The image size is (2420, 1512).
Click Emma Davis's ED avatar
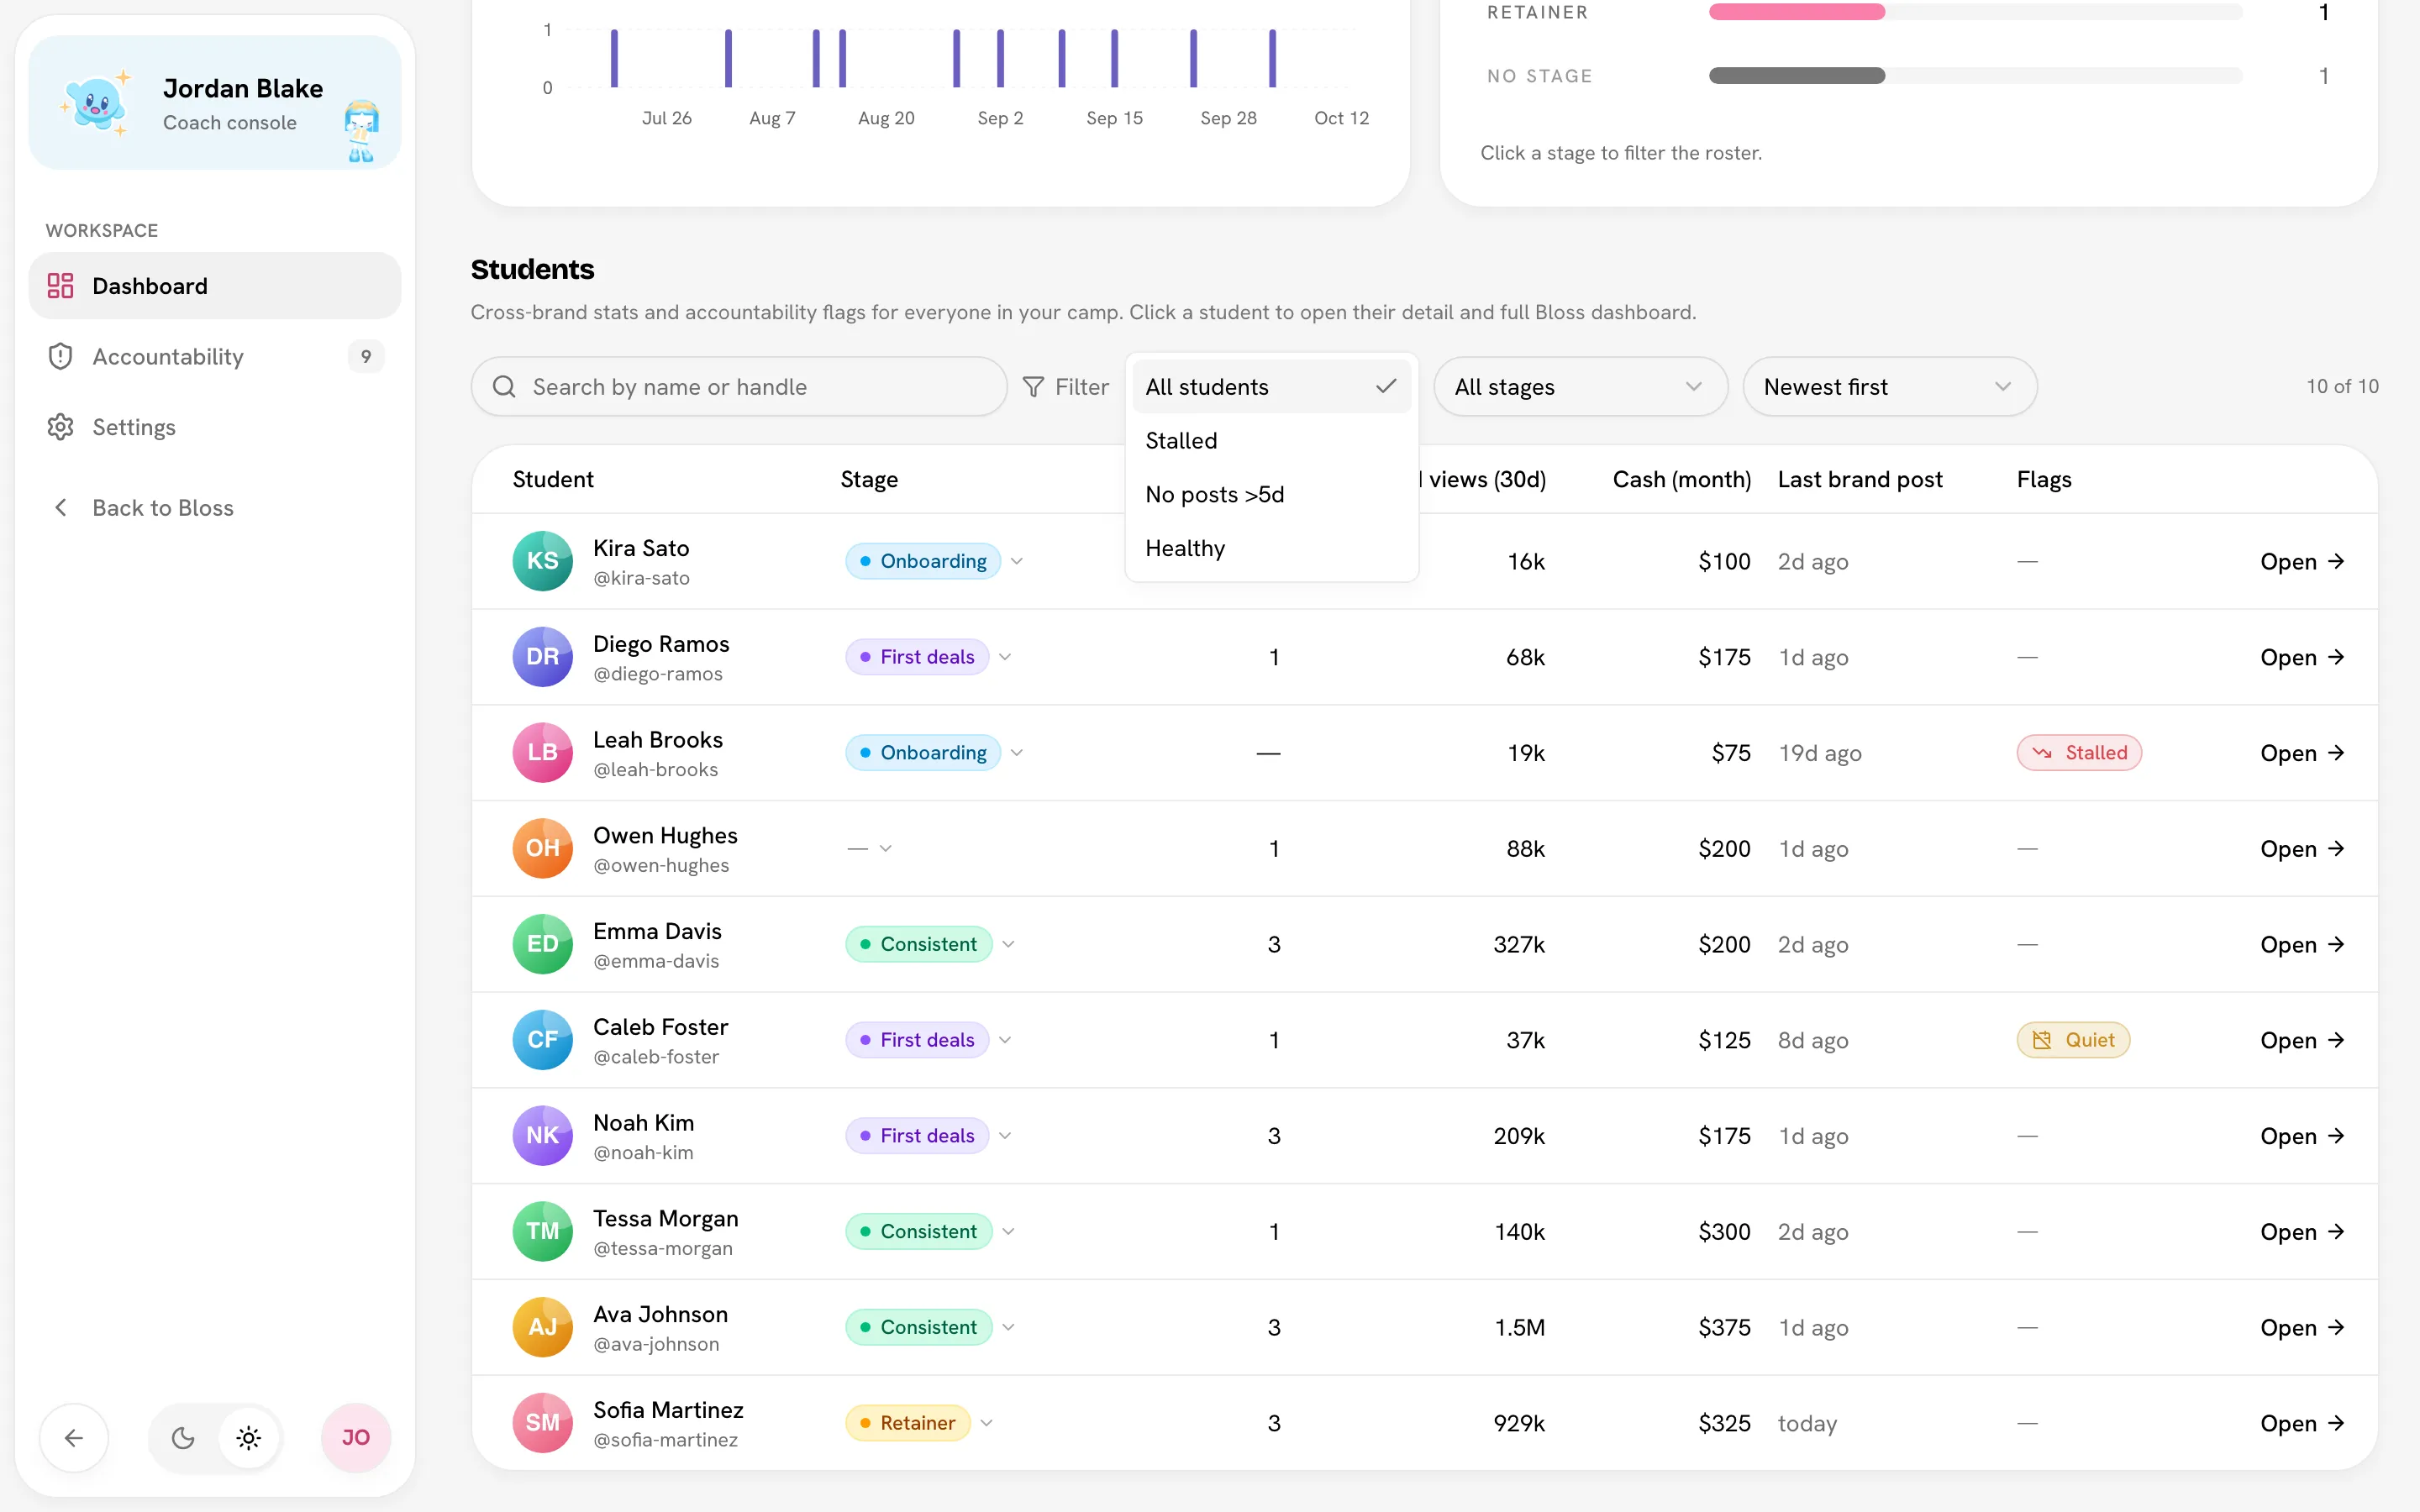[542, 944]
